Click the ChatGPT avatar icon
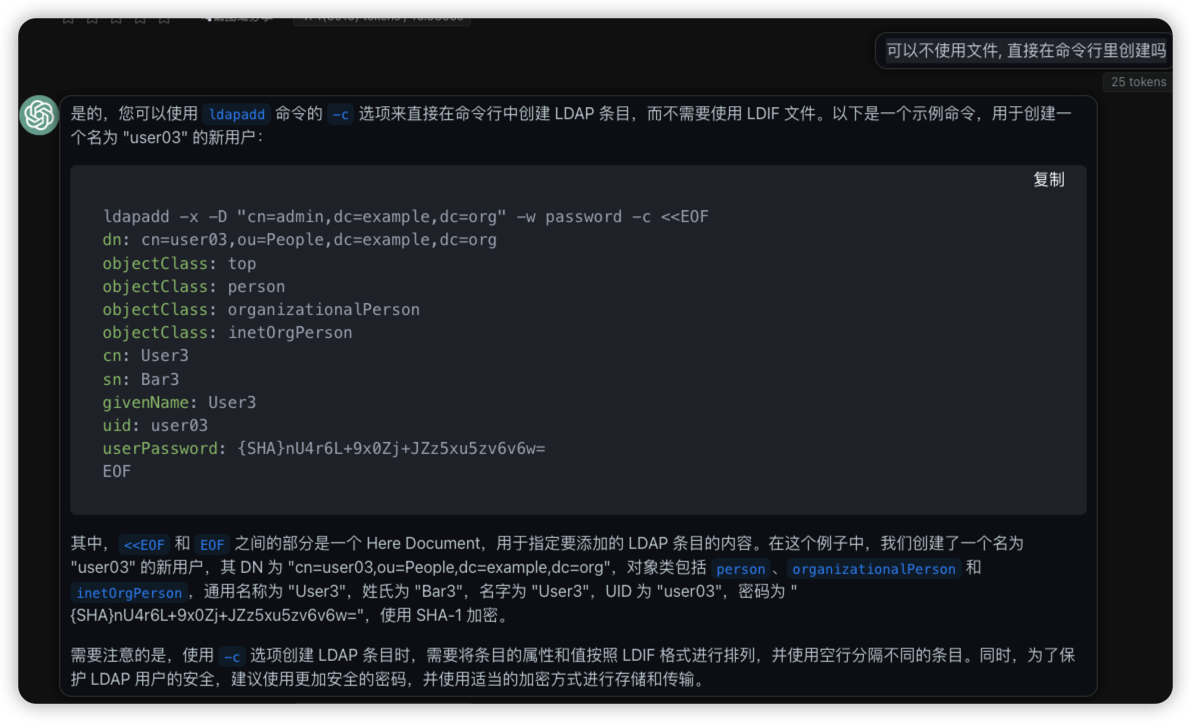1191x722 pixels. (39, 115)
